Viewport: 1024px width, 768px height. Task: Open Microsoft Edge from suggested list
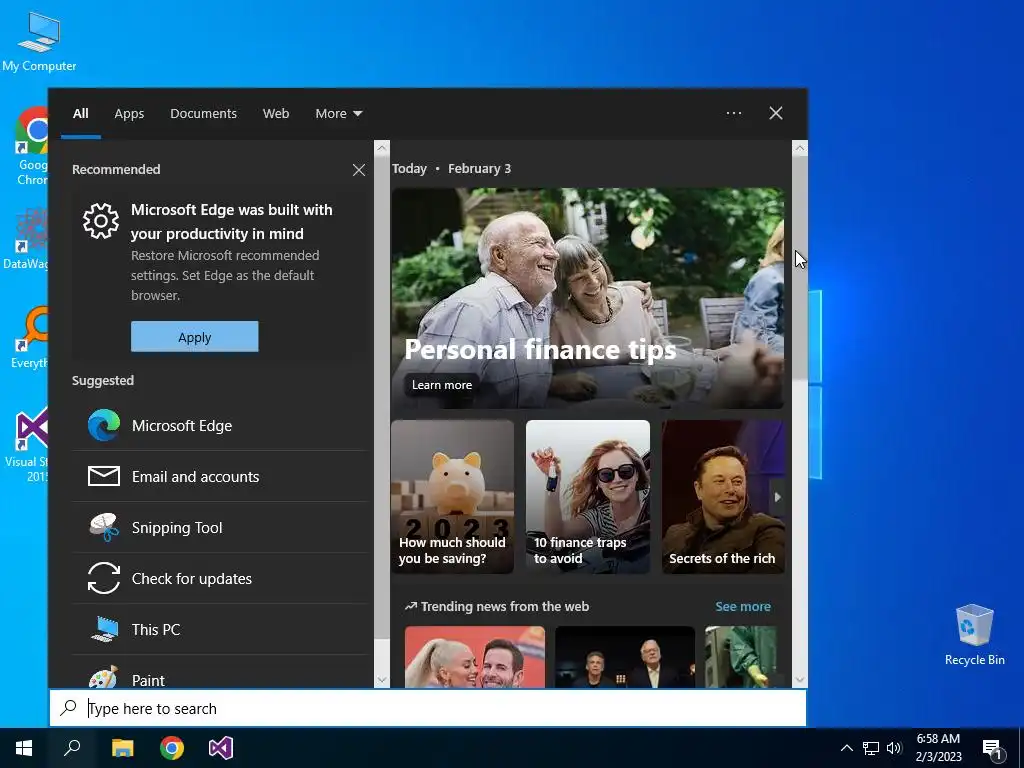pyautogui.click(x=220, y=426)
